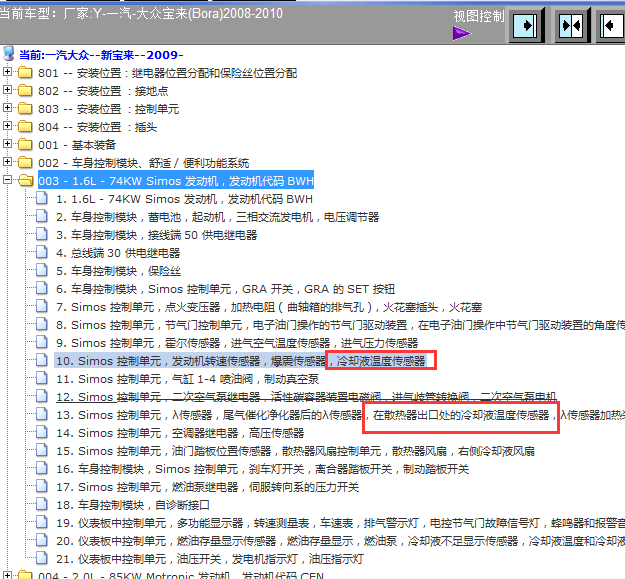Image resolution: width=625 pixels, height=579 pixels.
Task: Click the folder icon for 803 控制单元
Action: click(25, 108)
